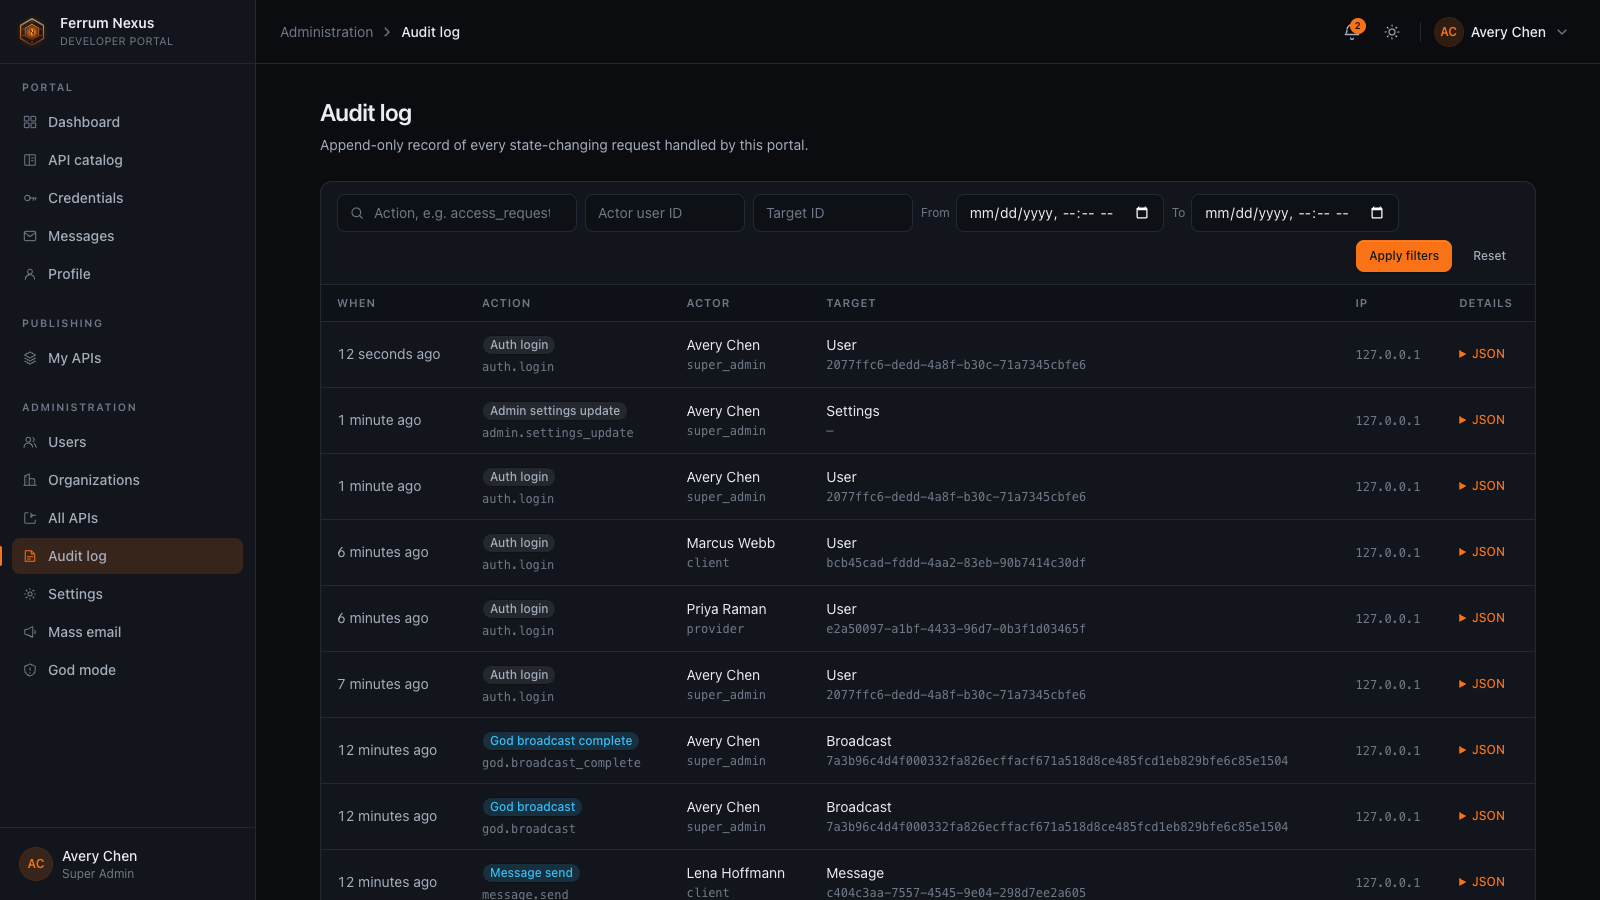
Task: Click target ID bcb45cad-fddd-4aa2-83eb-90b7414c30df
Action: pyautogui.click(x=956, y=563)
